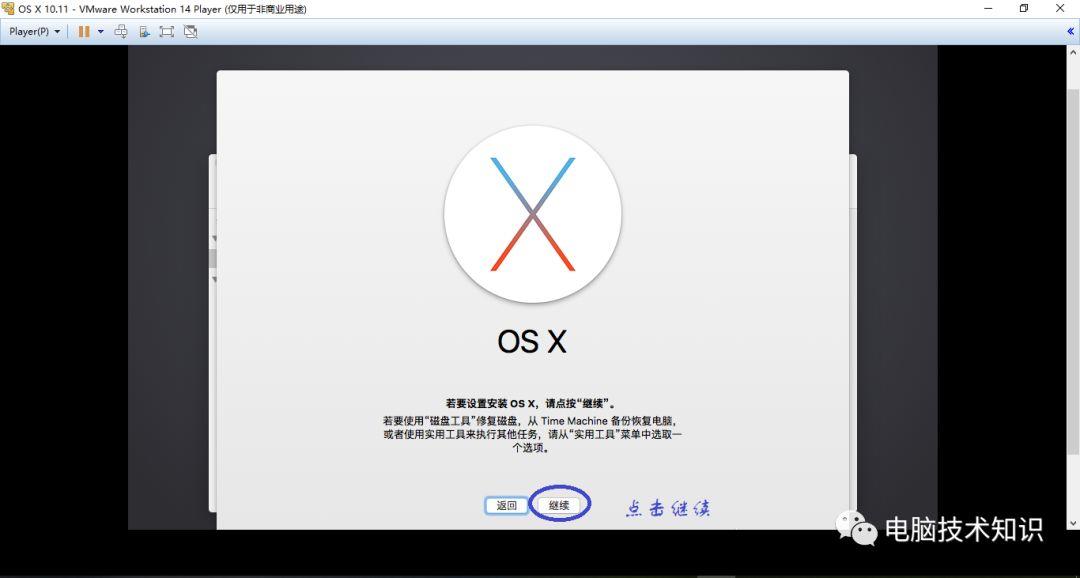Minimize the VMware Player window
Image resolution: width=1080 pixels, height=578 pixels.
988,9
